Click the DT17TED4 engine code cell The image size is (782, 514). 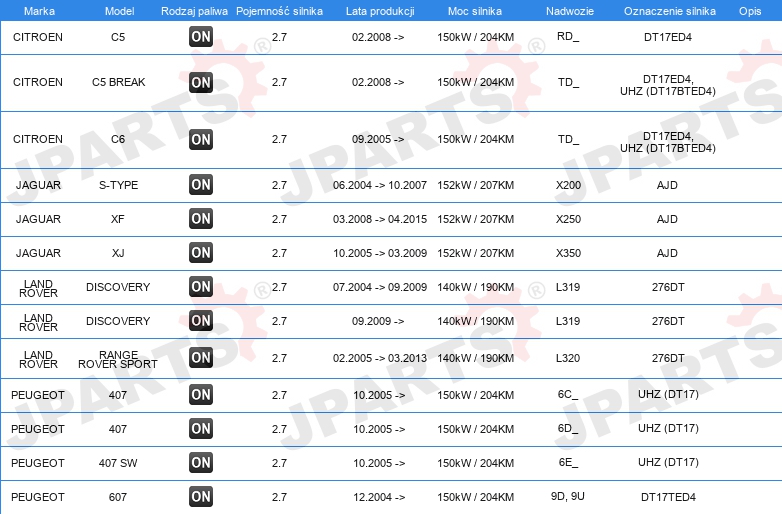(x=668, y=497)
